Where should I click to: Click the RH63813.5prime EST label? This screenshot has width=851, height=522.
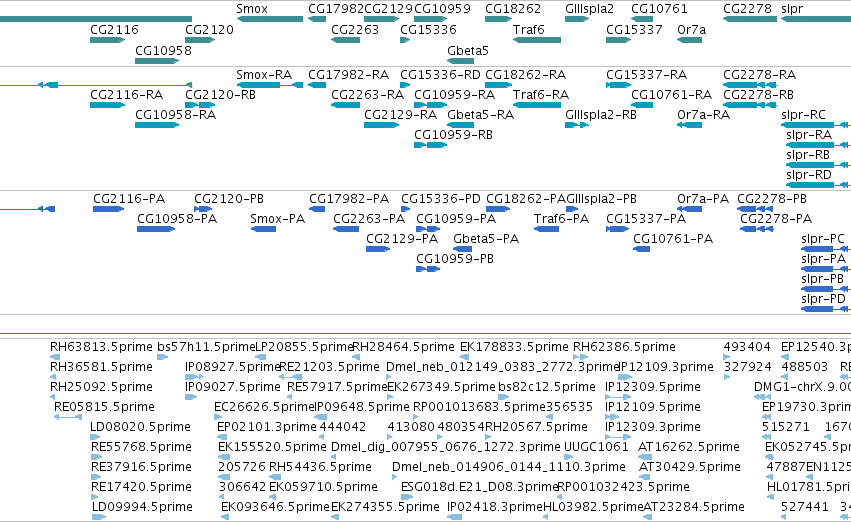pyautogui.click(x=101, y=347)
